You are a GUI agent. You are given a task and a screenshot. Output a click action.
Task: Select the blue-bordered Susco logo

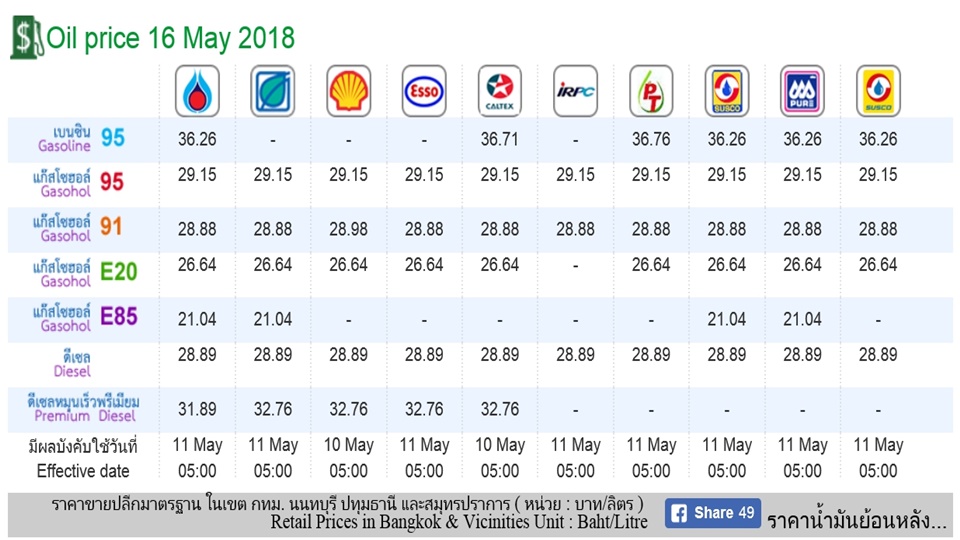tap(727, 91)
